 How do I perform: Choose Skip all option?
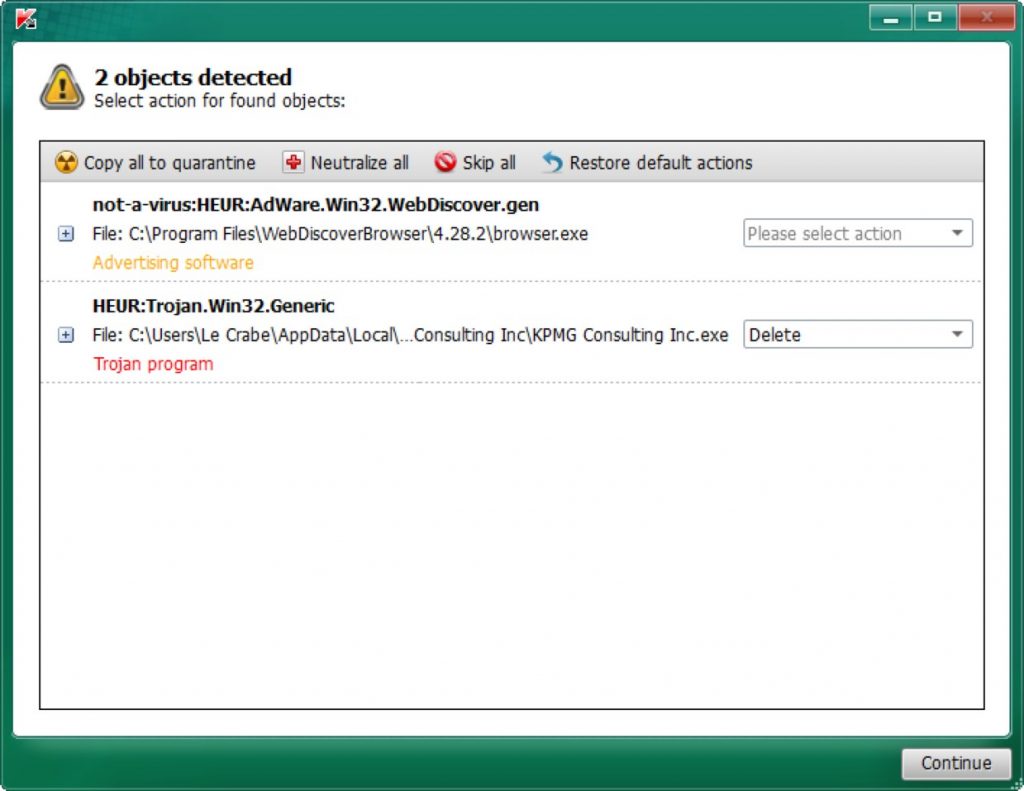(x=475, y=162)
